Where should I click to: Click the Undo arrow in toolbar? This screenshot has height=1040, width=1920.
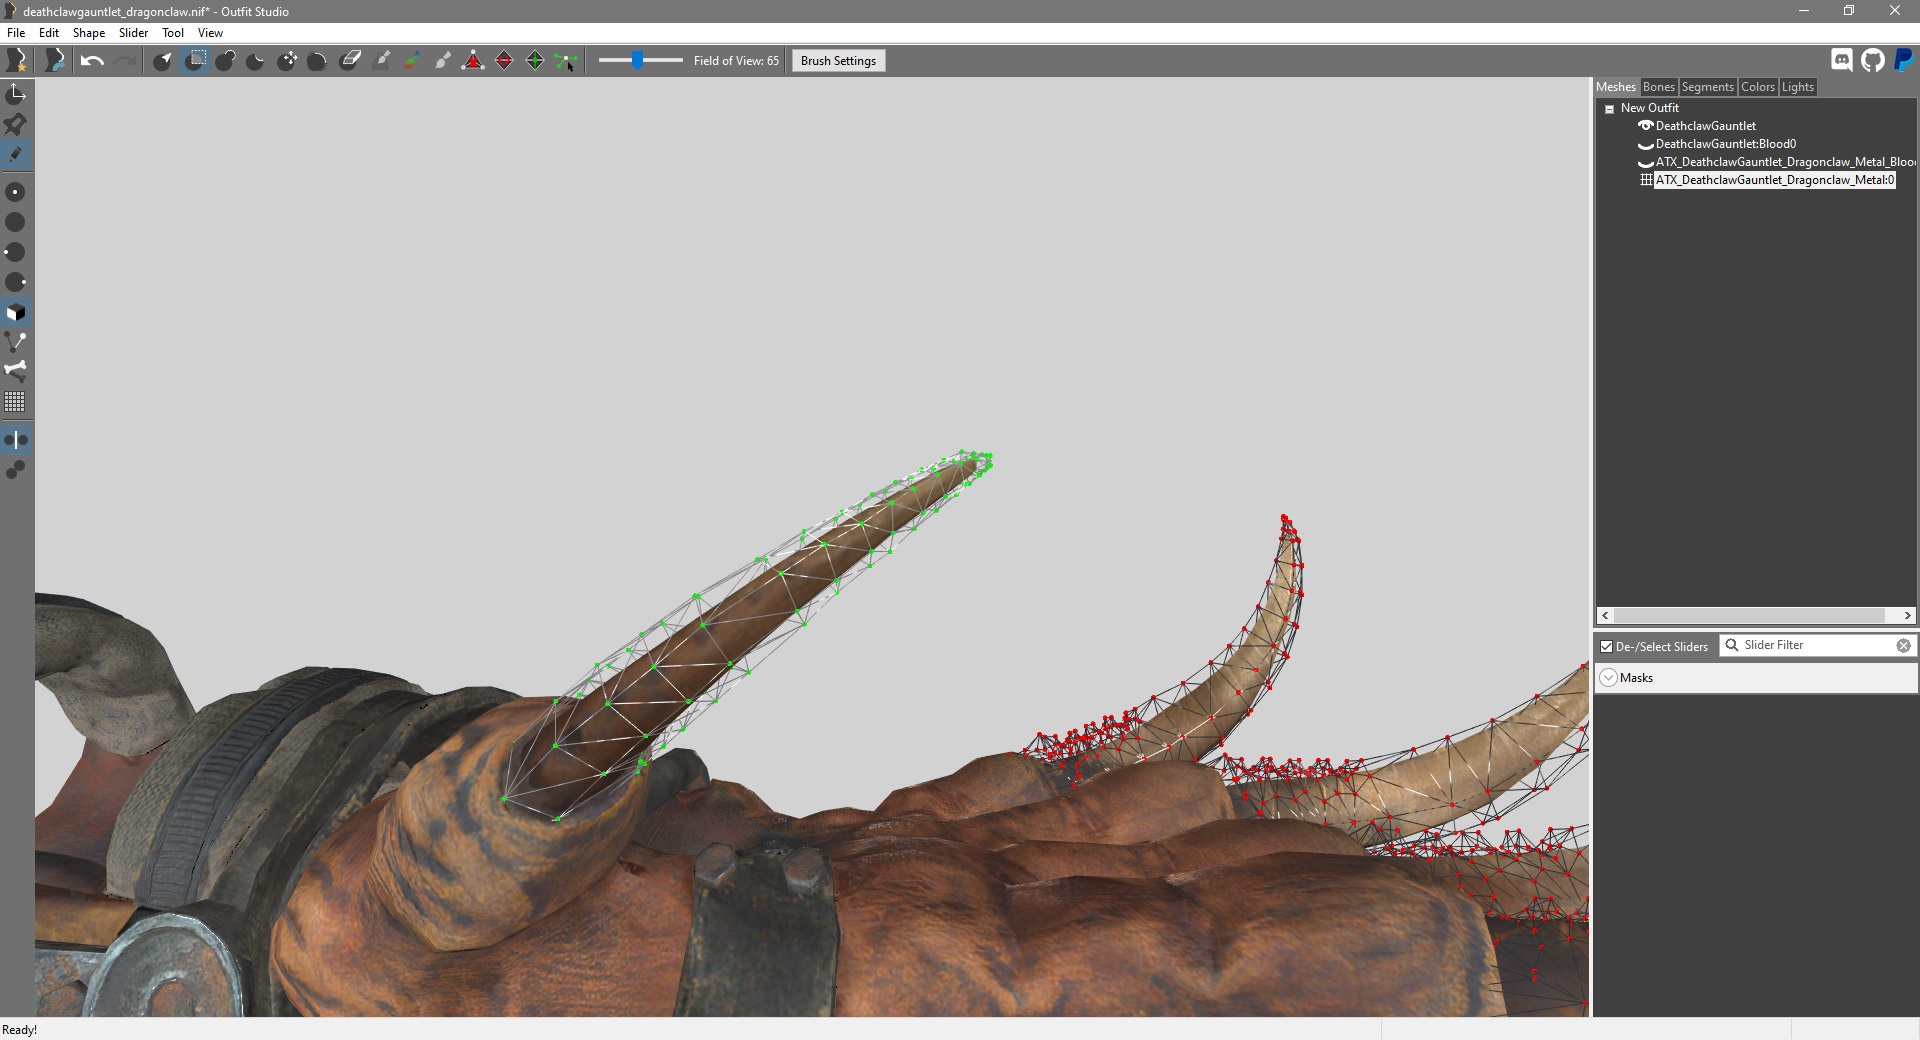(92, 61)
